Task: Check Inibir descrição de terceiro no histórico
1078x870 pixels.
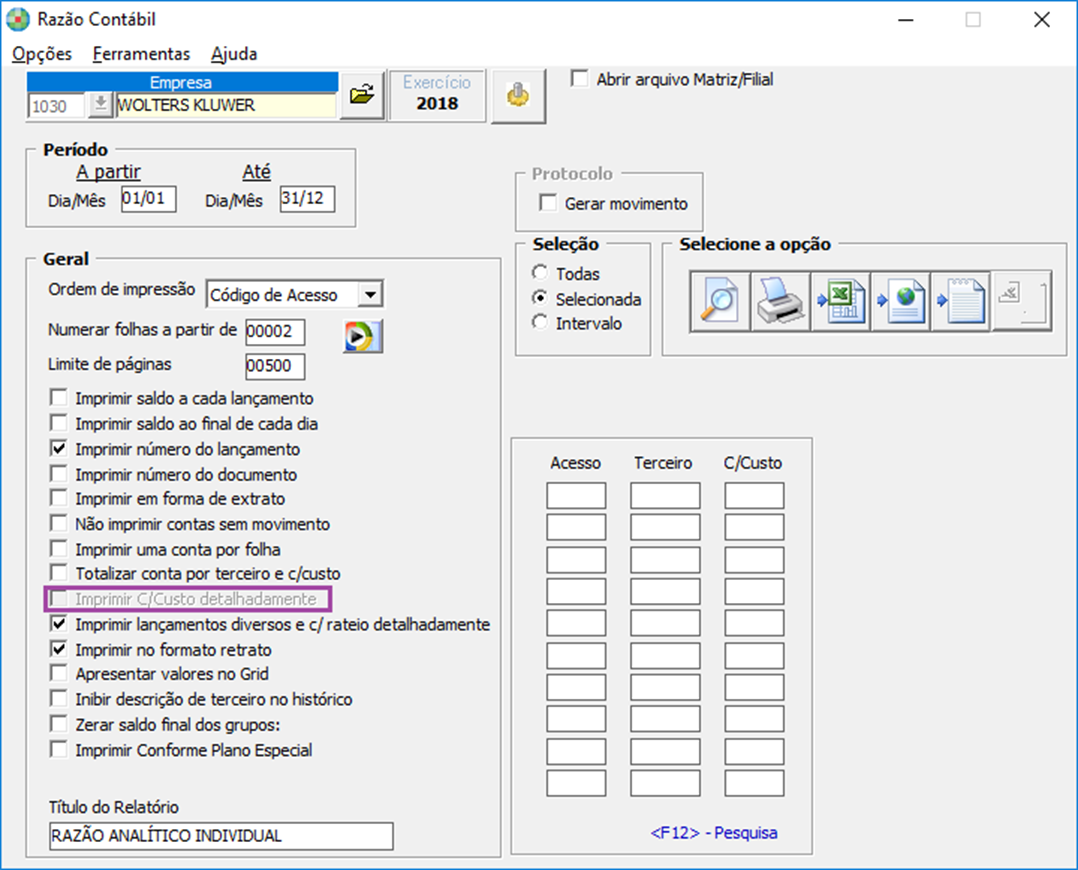Action: (59, 699)
